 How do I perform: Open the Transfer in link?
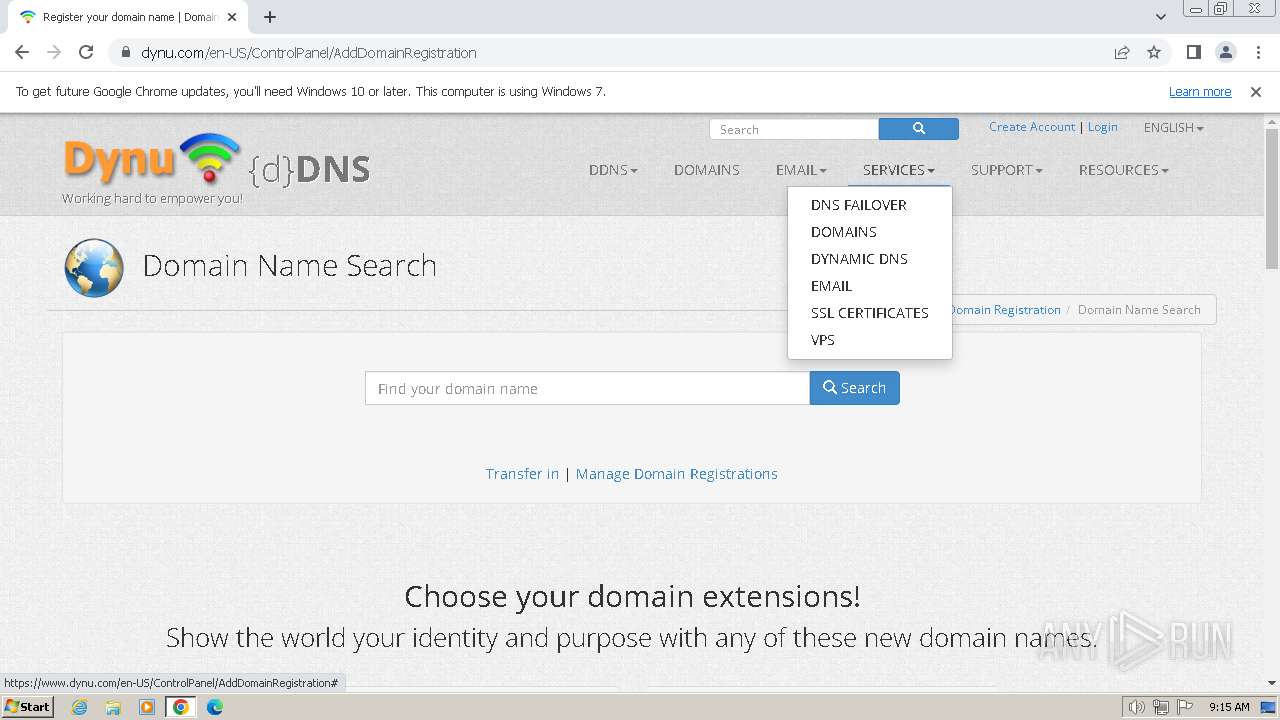[x=522, y=474]
